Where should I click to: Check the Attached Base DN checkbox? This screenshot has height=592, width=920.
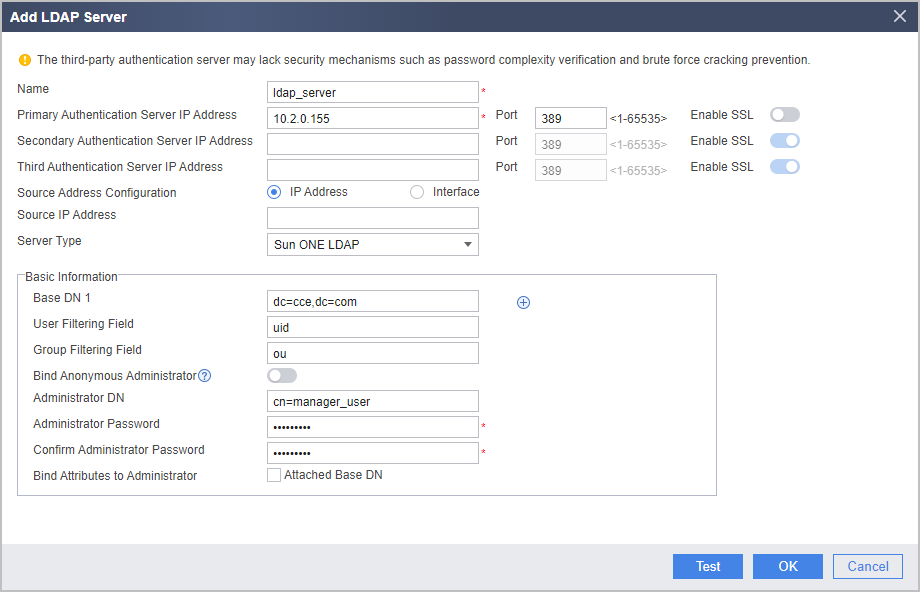[274, 475]
